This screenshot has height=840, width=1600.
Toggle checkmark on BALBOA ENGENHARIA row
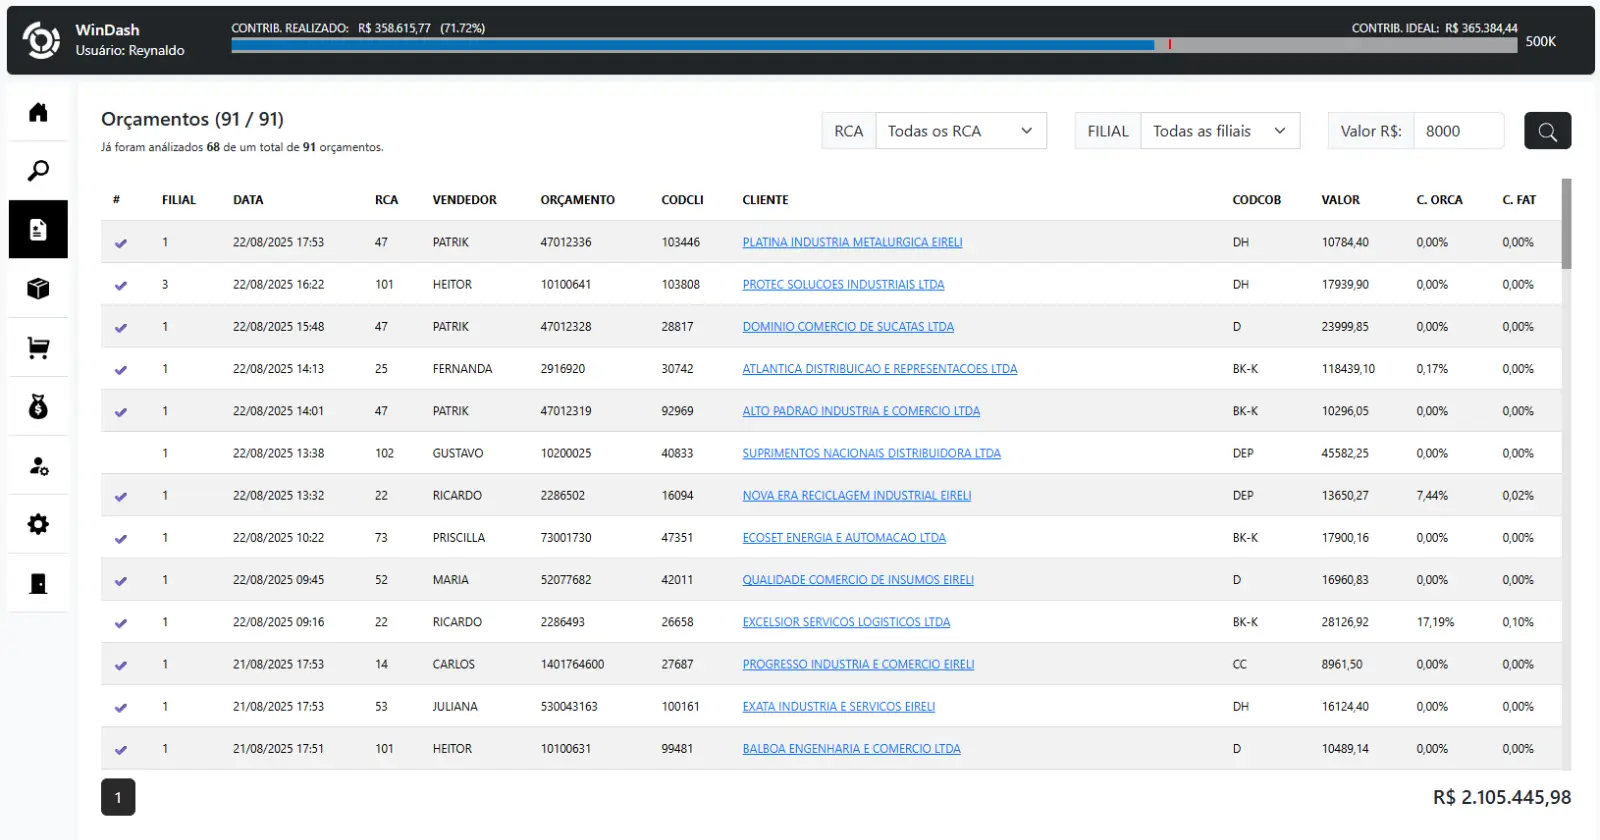tap(121, 749)
